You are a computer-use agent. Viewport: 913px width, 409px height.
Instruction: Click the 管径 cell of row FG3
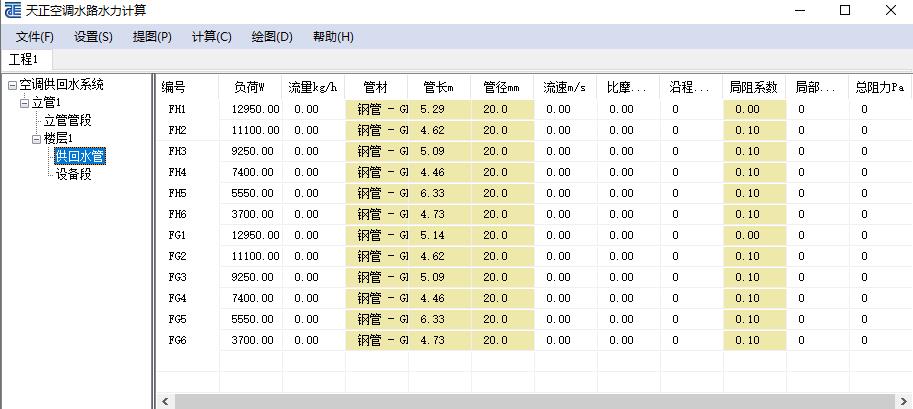coord(502,277)
